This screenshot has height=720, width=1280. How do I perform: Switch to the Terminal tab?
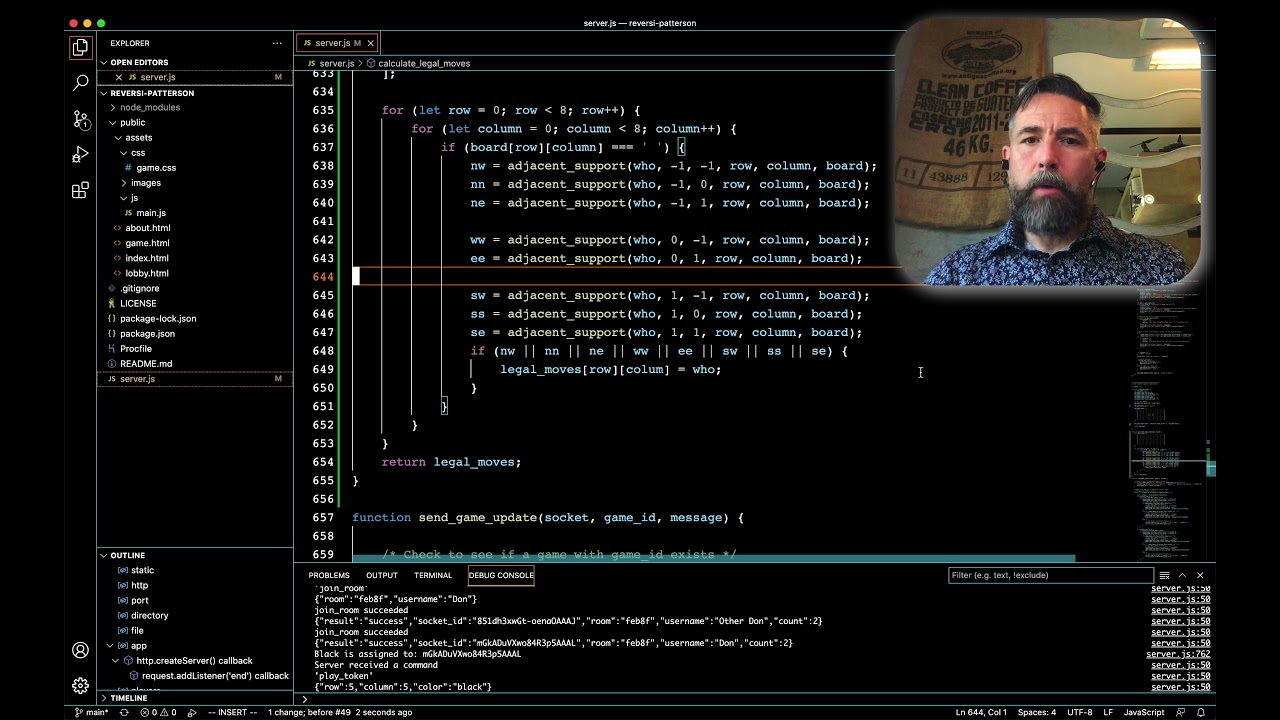click(433, 575)
